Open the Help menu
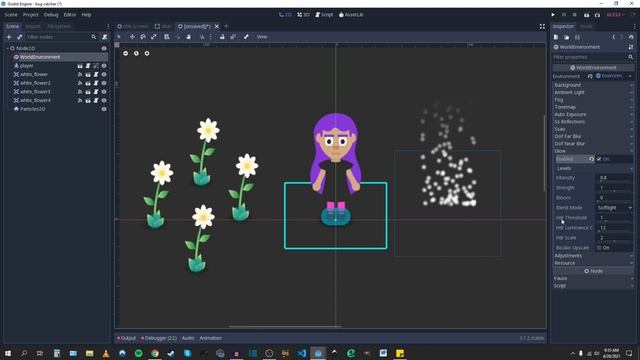Screen dimensions: 640x360 [x=86, y=15]
